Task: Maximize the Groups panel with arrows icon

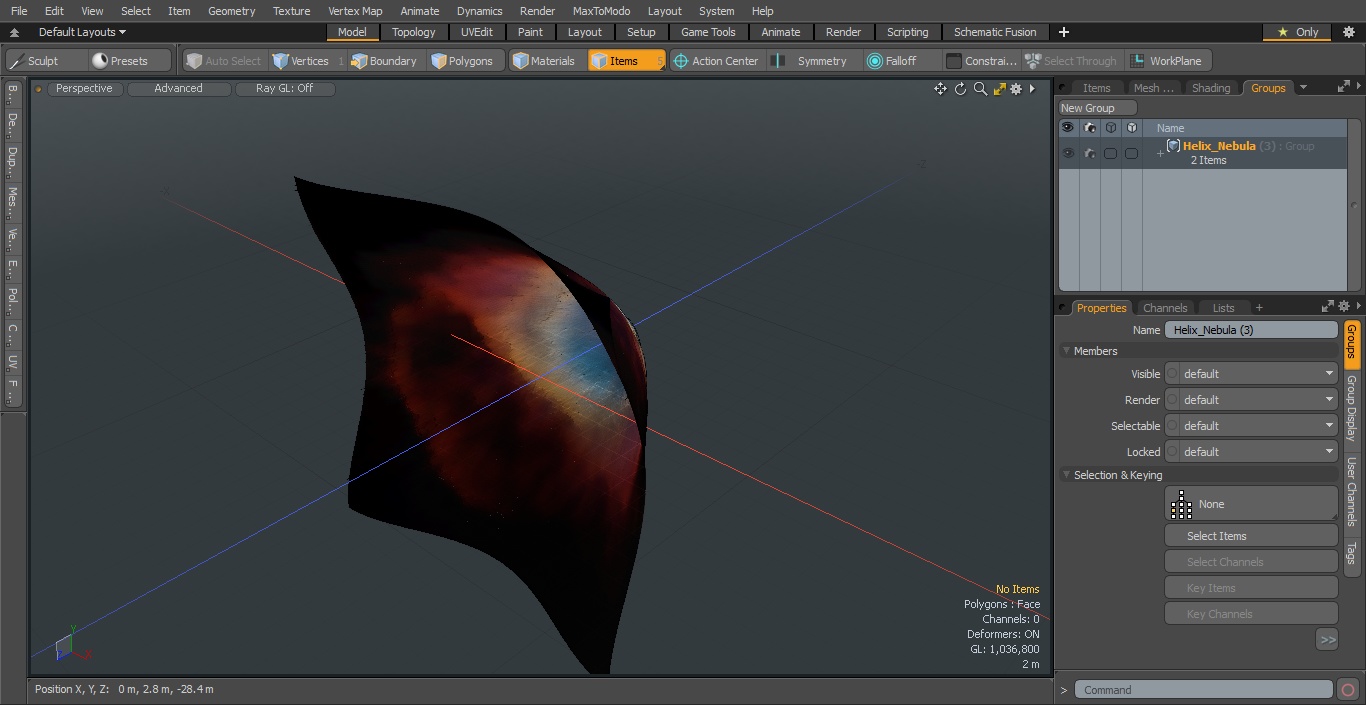Action: pos(1343,87)
